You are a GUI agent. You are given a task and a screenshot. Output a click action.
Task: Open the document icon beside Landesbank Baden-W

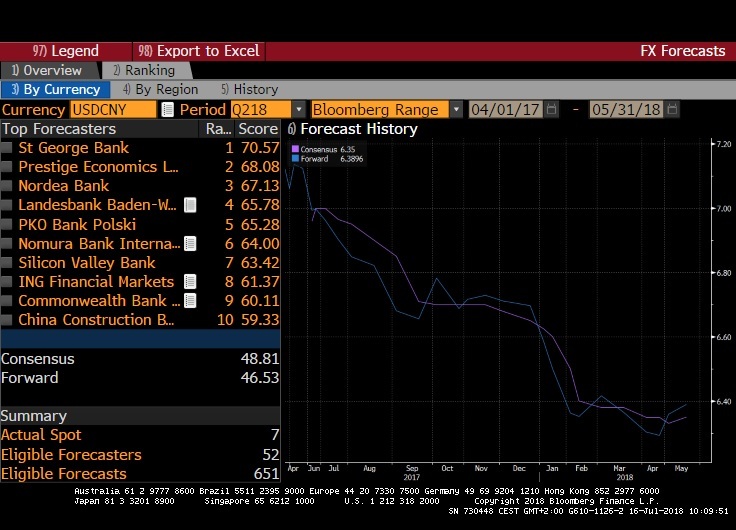190,205
